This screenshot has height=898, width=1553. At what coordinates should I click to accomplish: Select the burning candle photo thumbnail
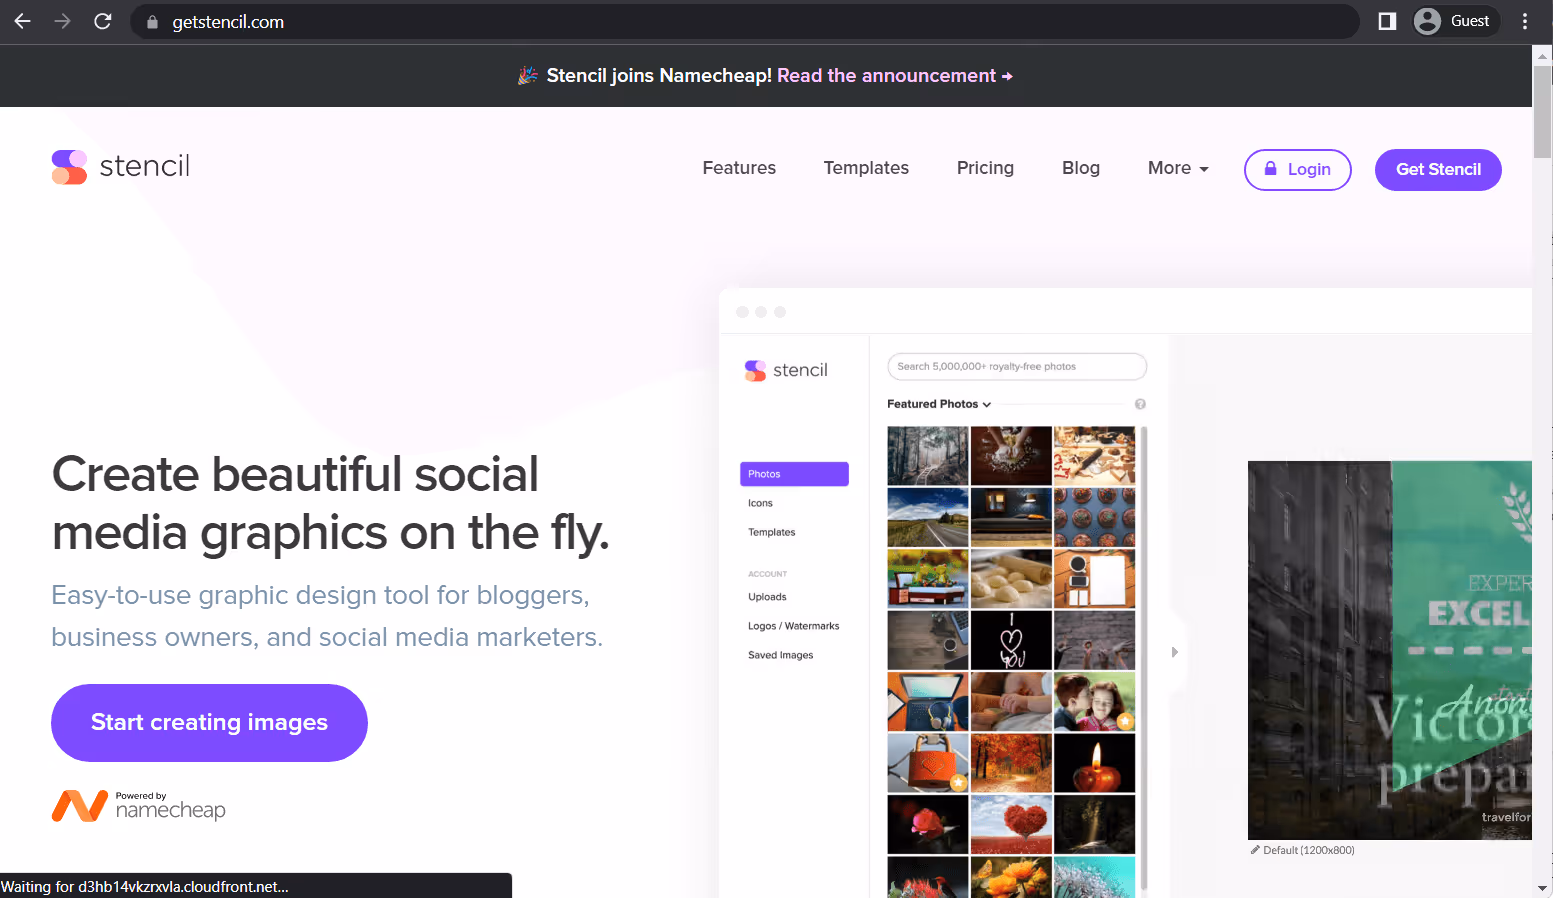(1095, 763)
